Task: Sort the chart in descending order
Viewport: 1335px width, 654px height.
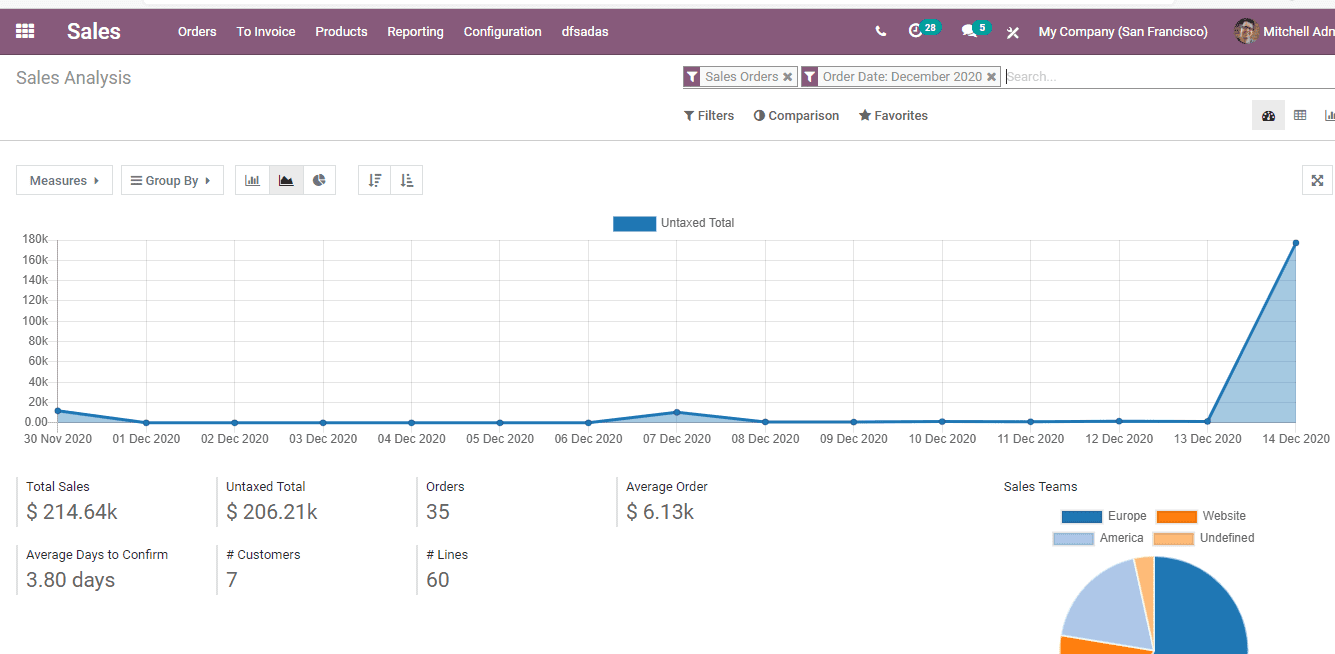Action: coord(374,180)
